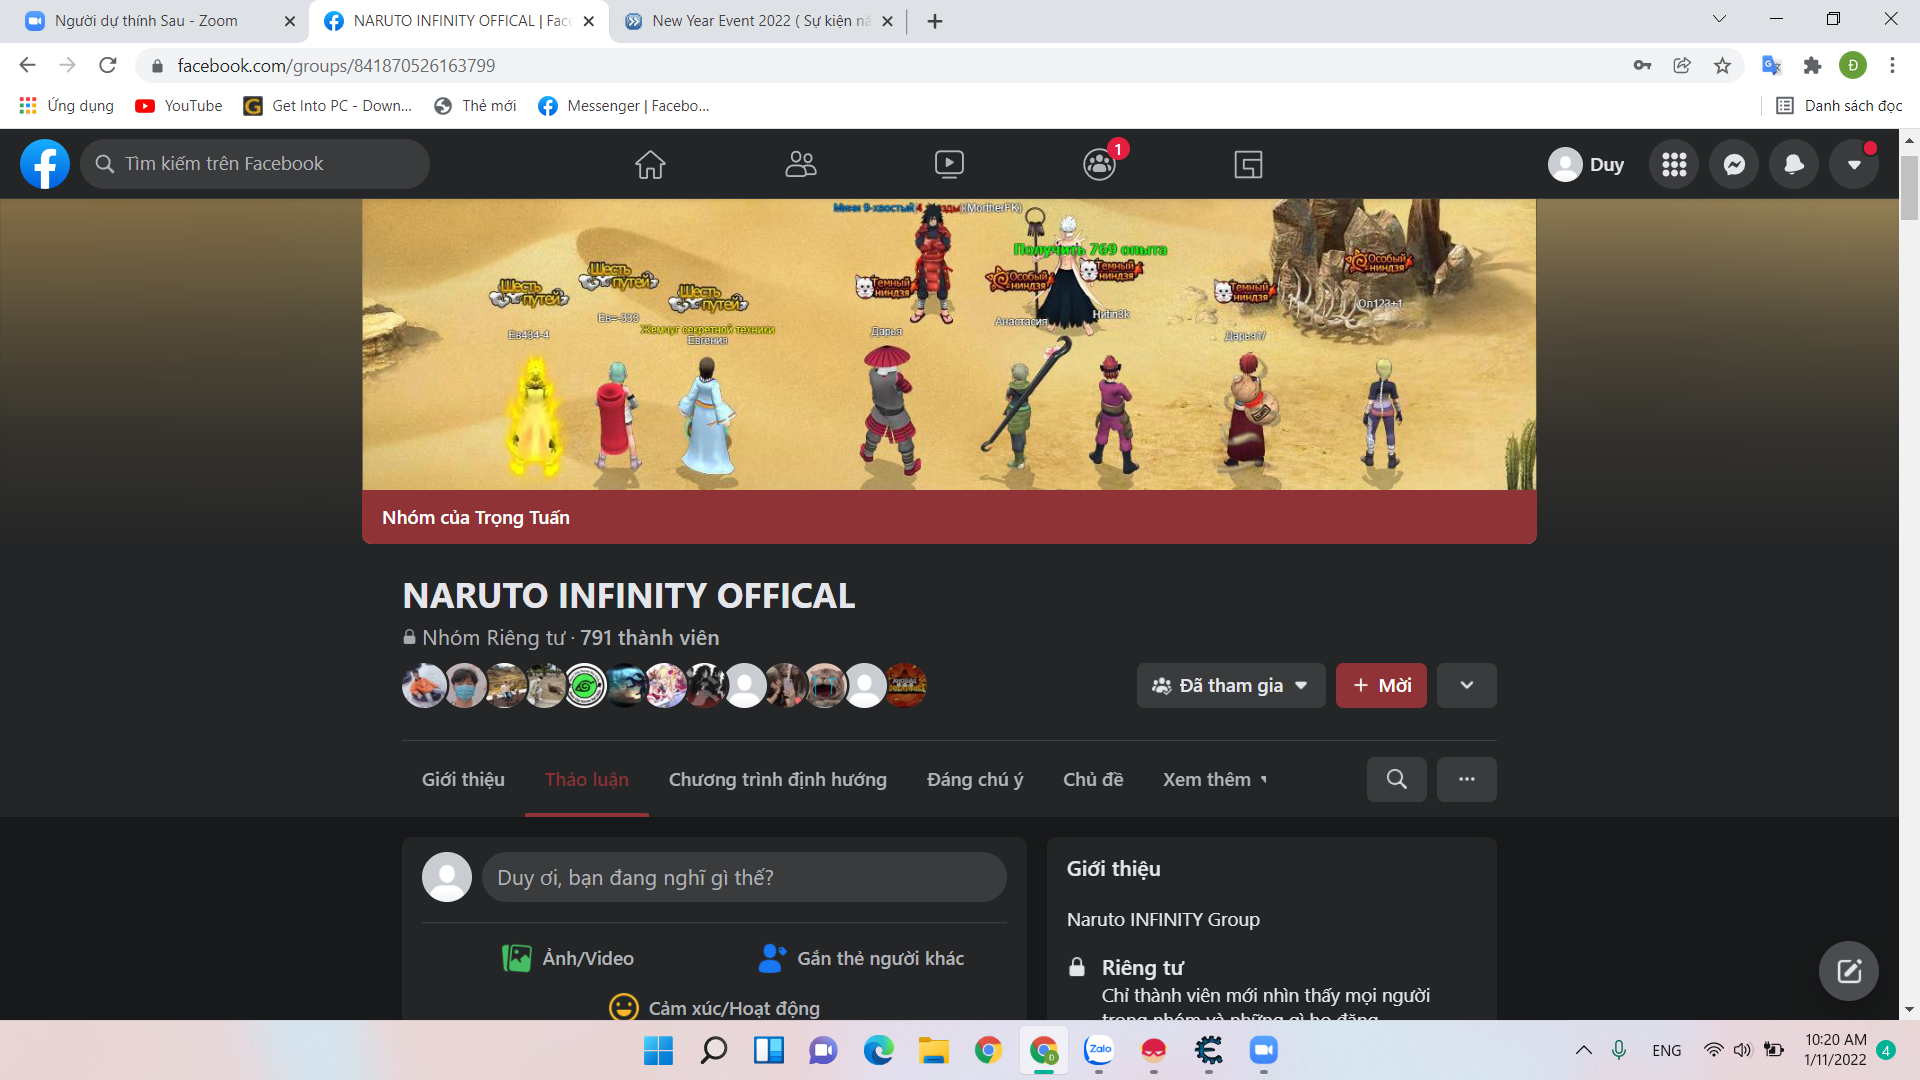
Task: Open Danh sách đọc reading list
Action: [x=1839, y=106]
